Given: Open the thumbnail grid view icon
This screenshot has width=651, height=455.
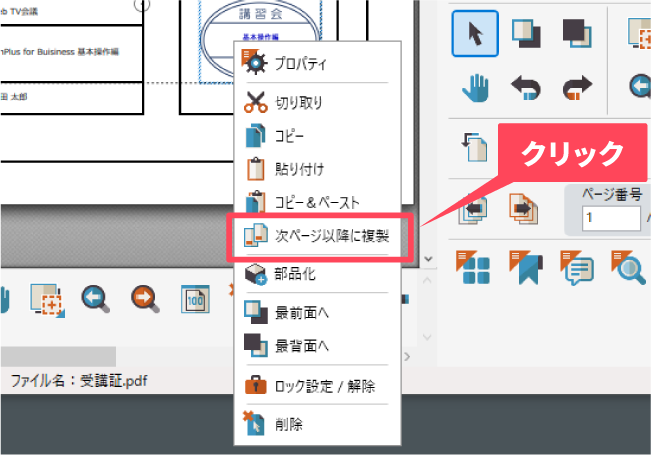Looking at the screenshot, I should 476,266.
